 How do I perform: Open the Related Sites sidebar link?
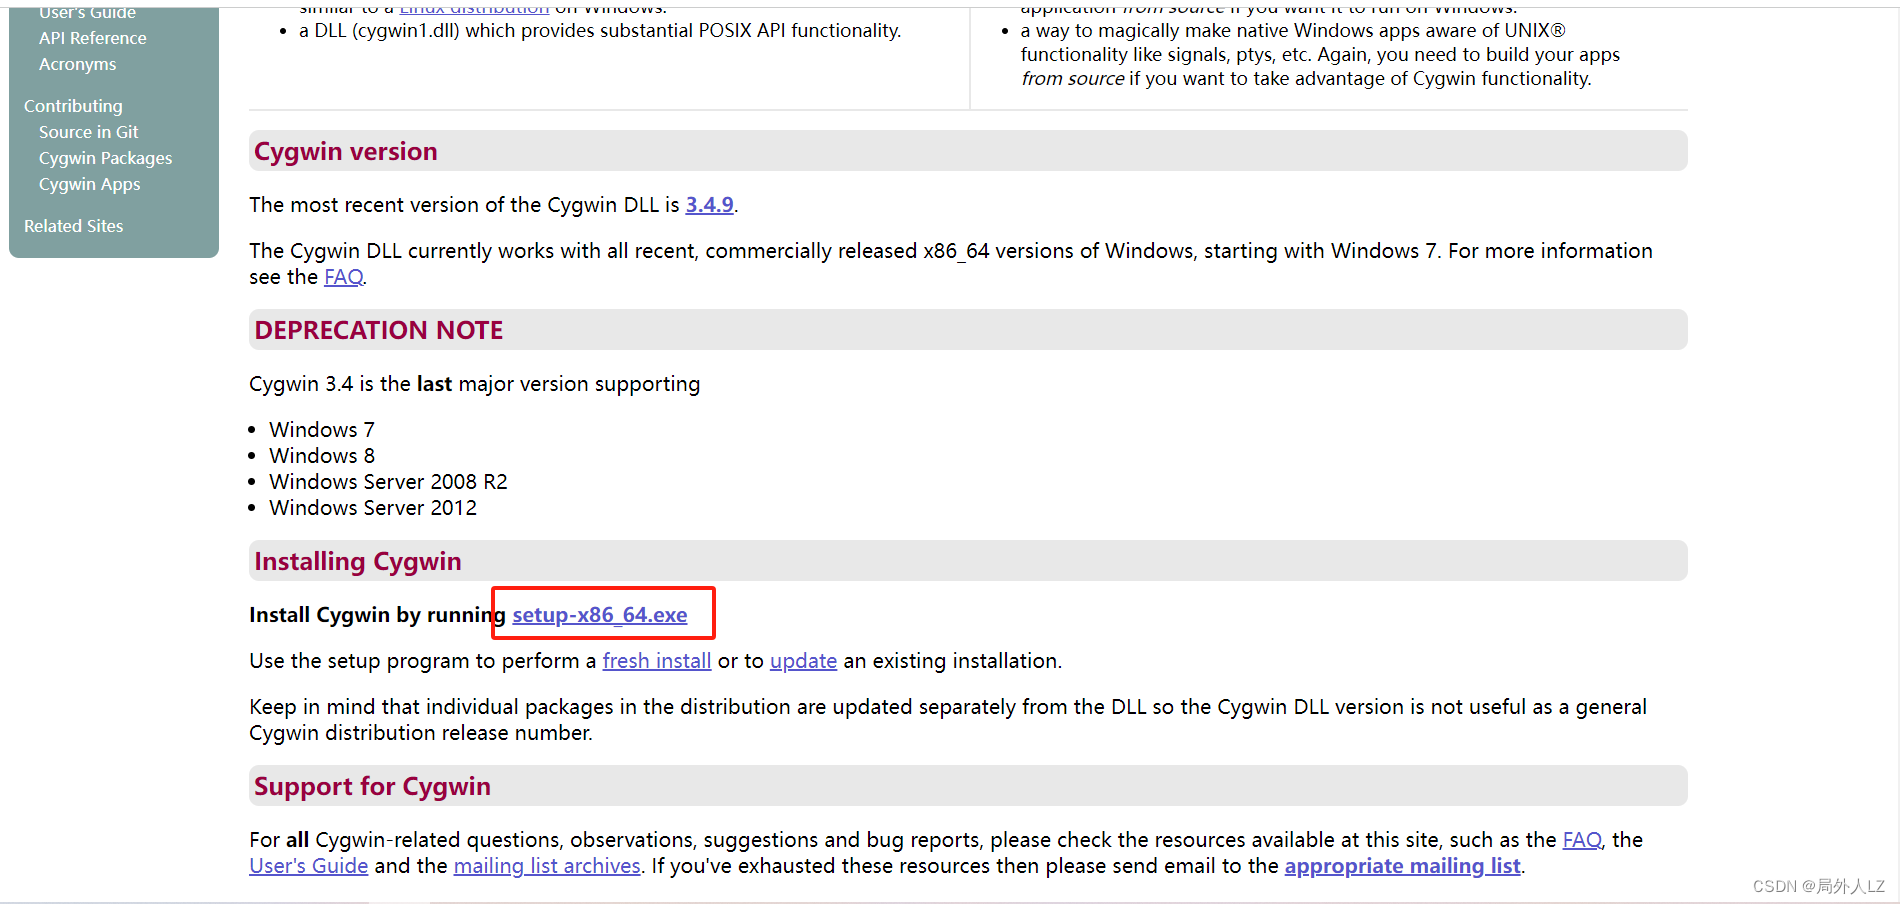click(x=73, y=226)
